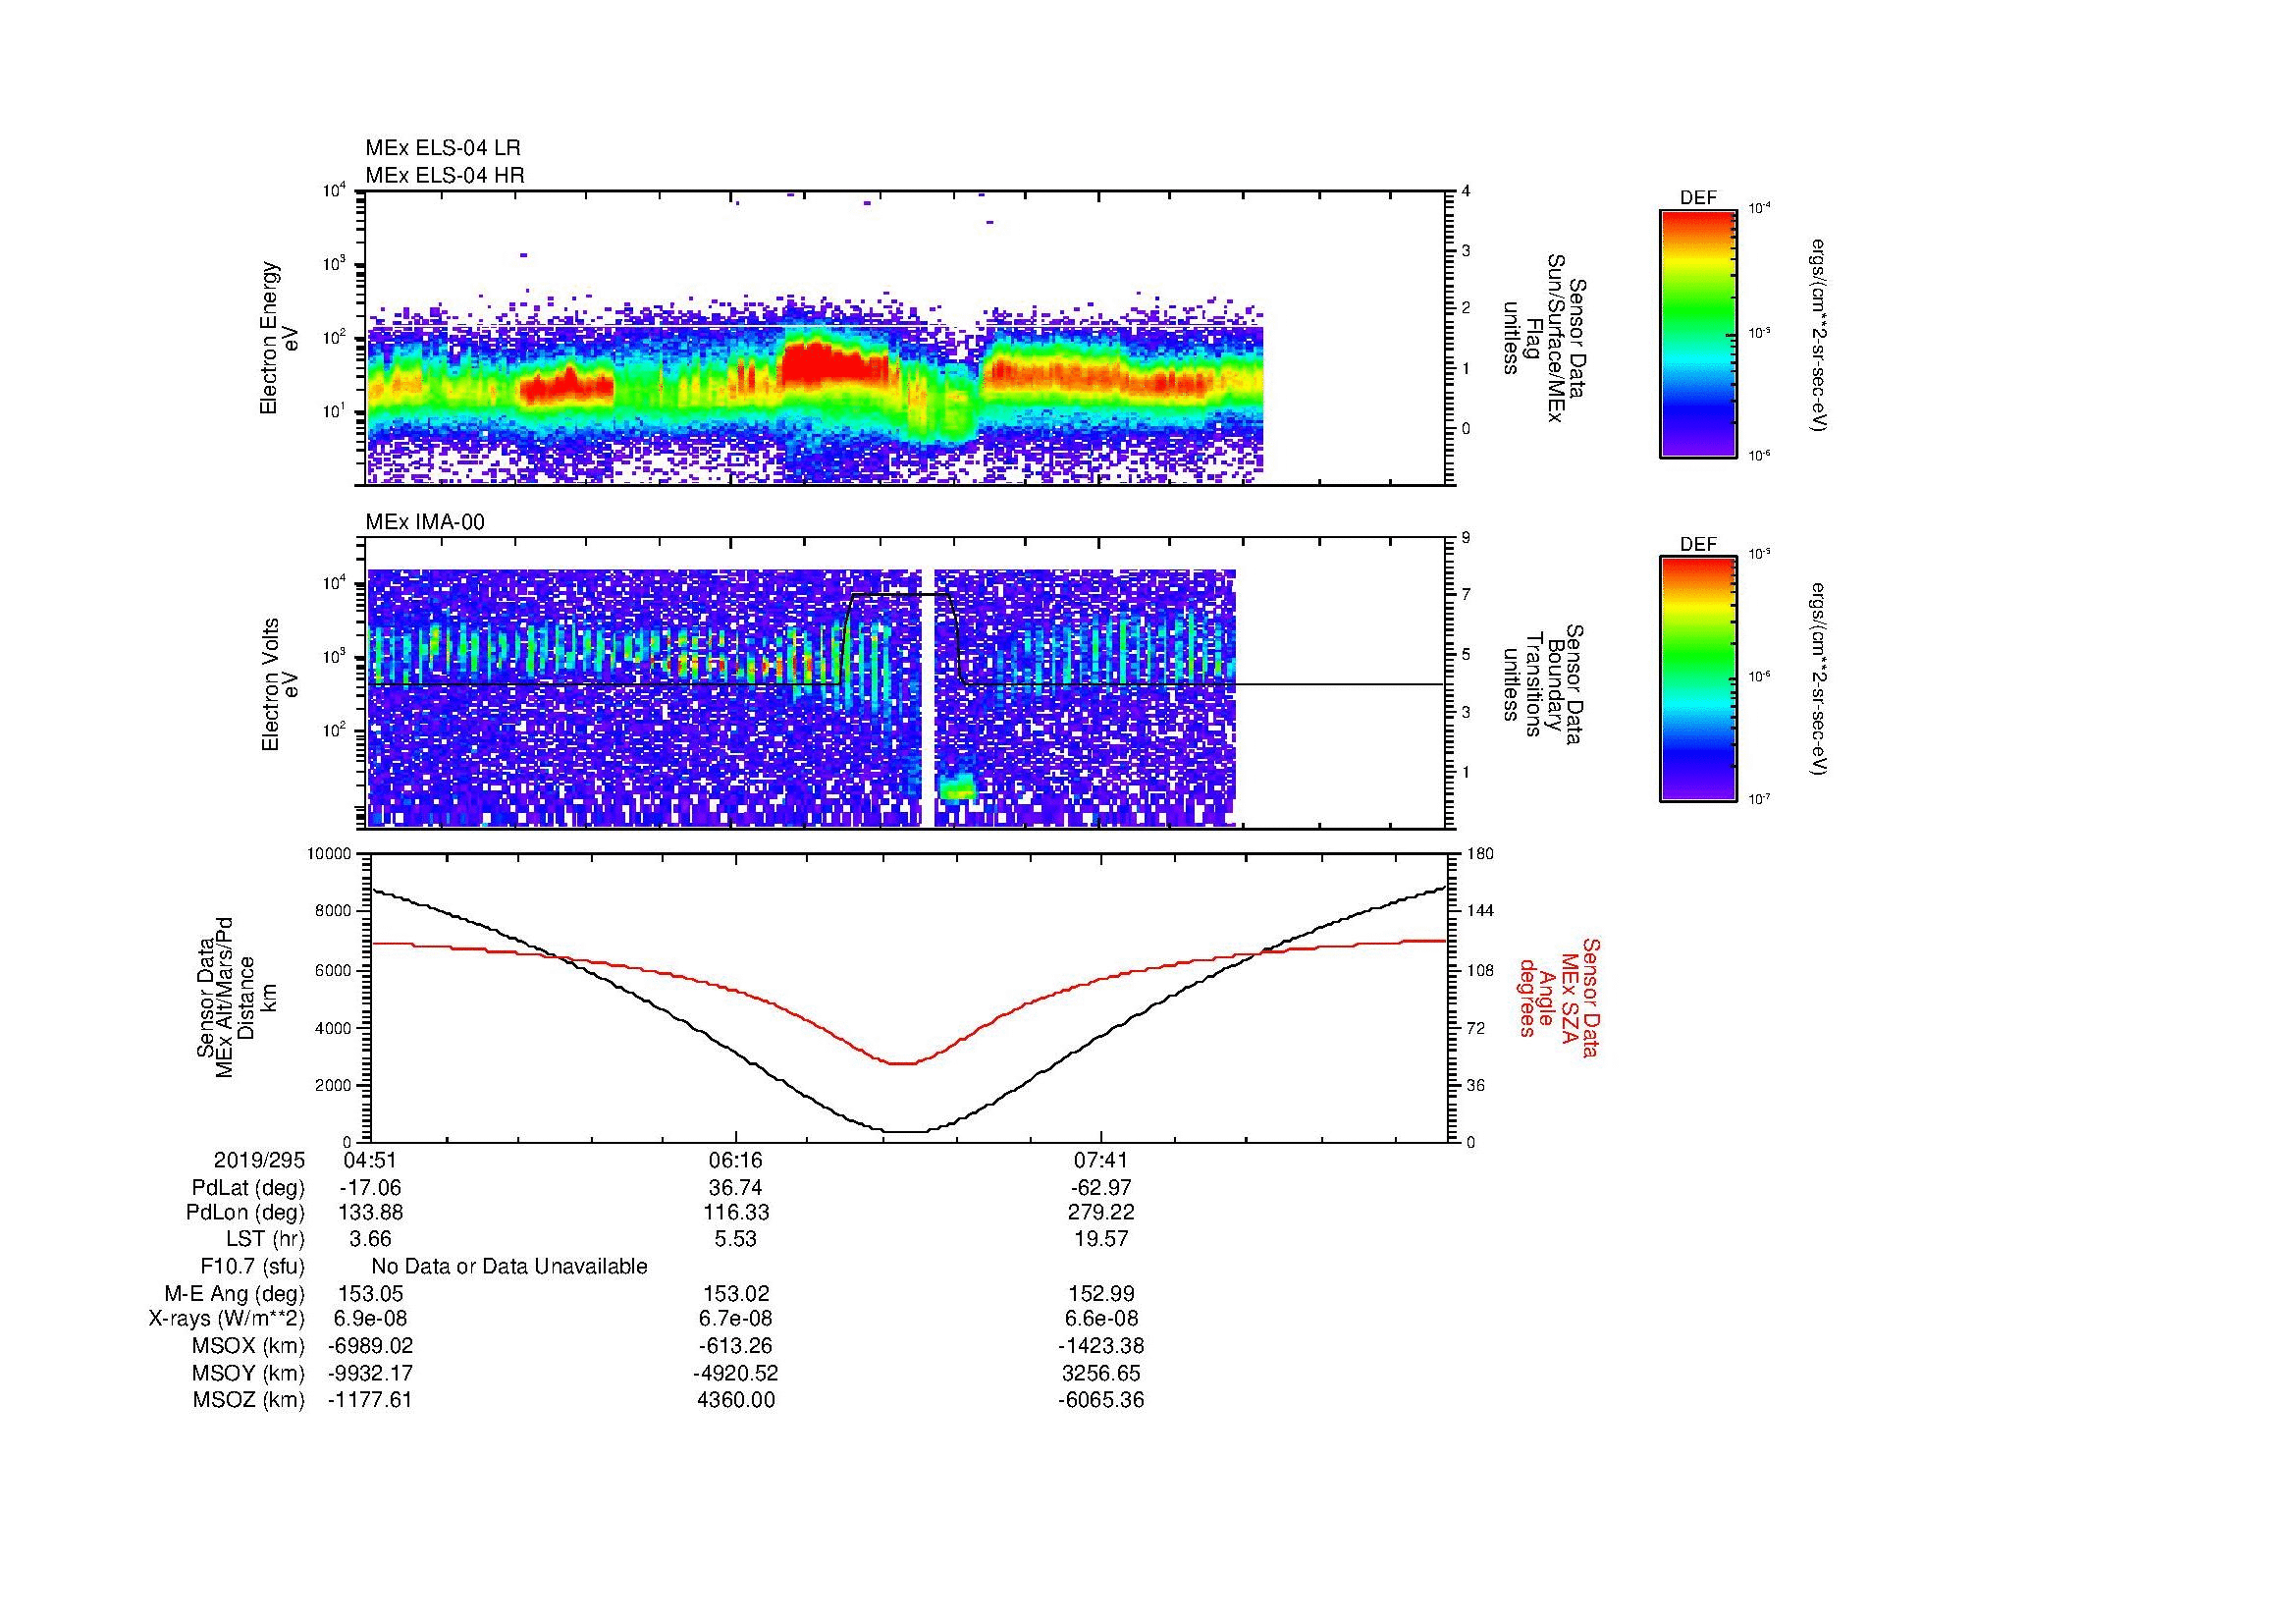This screenshot has height=1623, width=2296.
Task: Click the 'F10.7 (sfu)' row label
Action: click(253, 1266)
